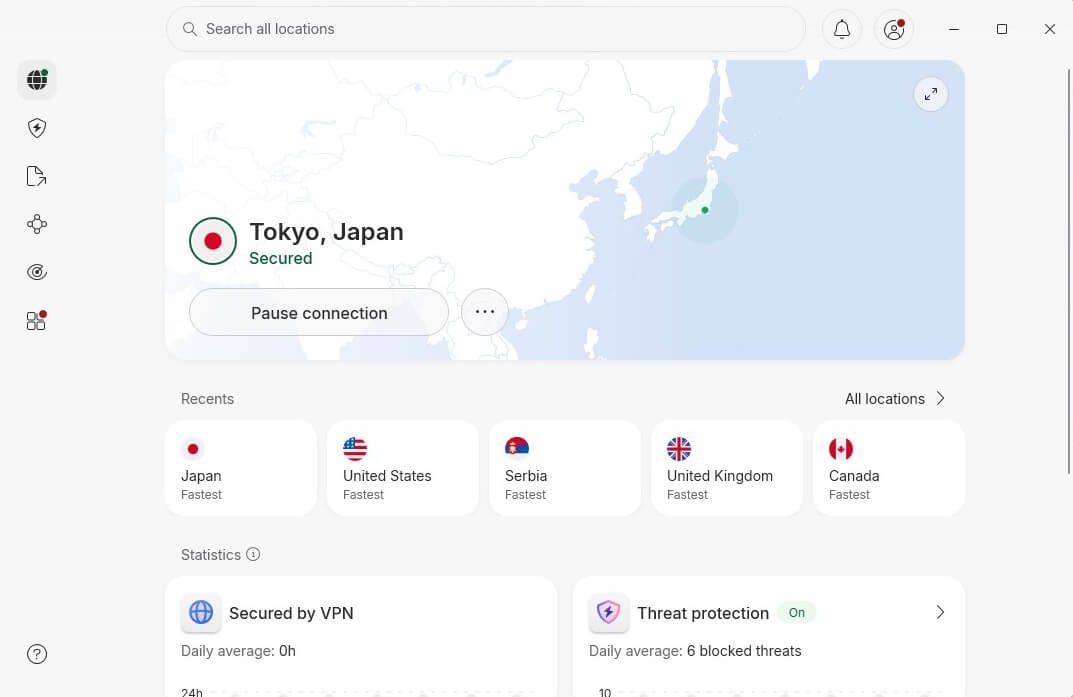The image size is (1073, 697).
Task: Open the help question mark icon
Action: 37,654
